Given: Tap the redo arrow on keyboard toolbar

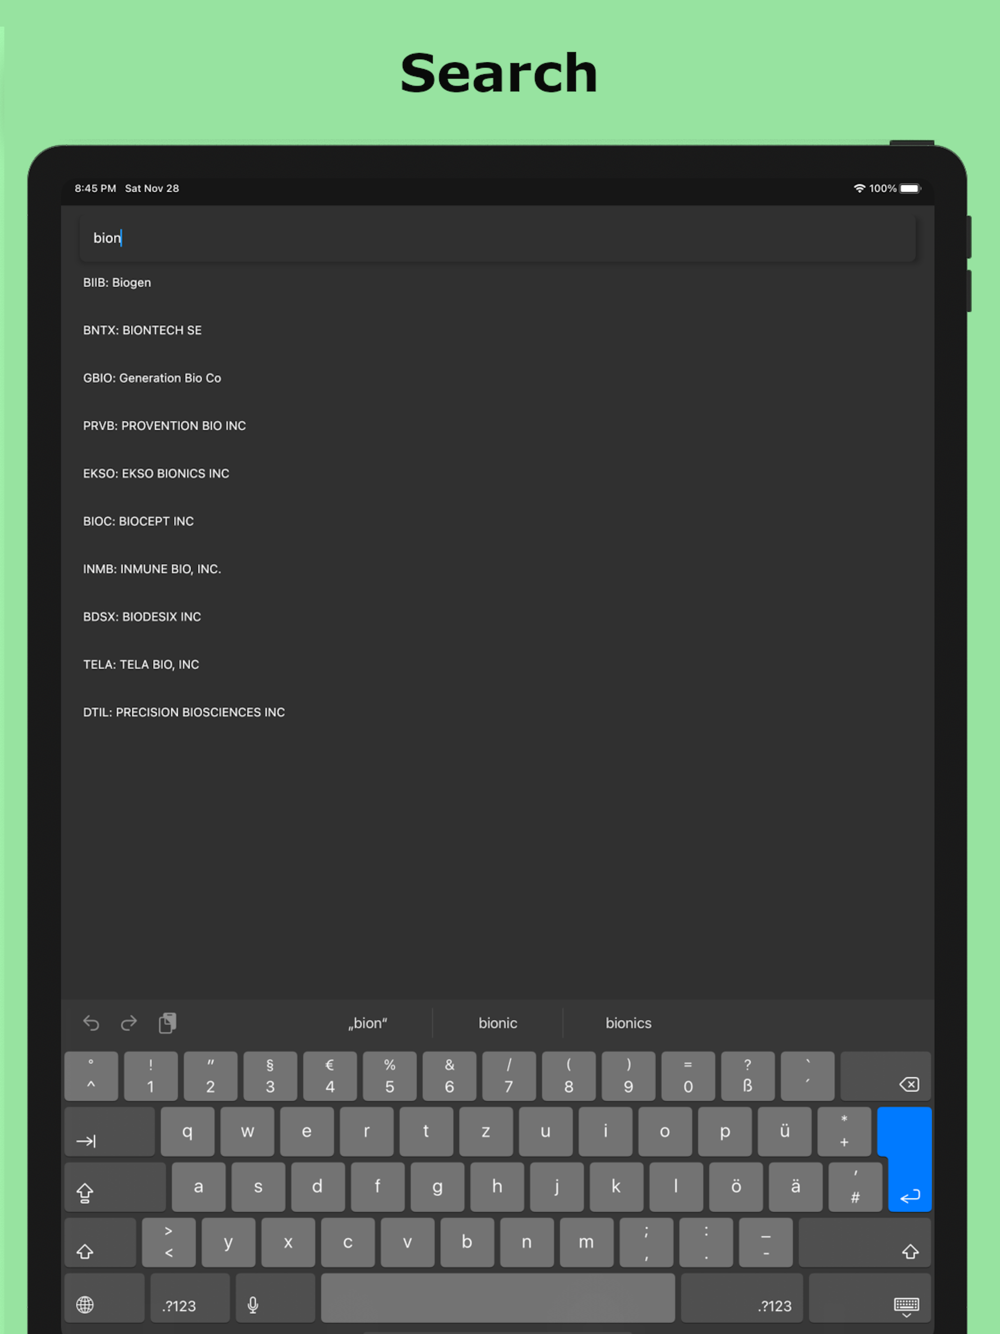Looking at the screenshot, I should (x=129, y=1023).
